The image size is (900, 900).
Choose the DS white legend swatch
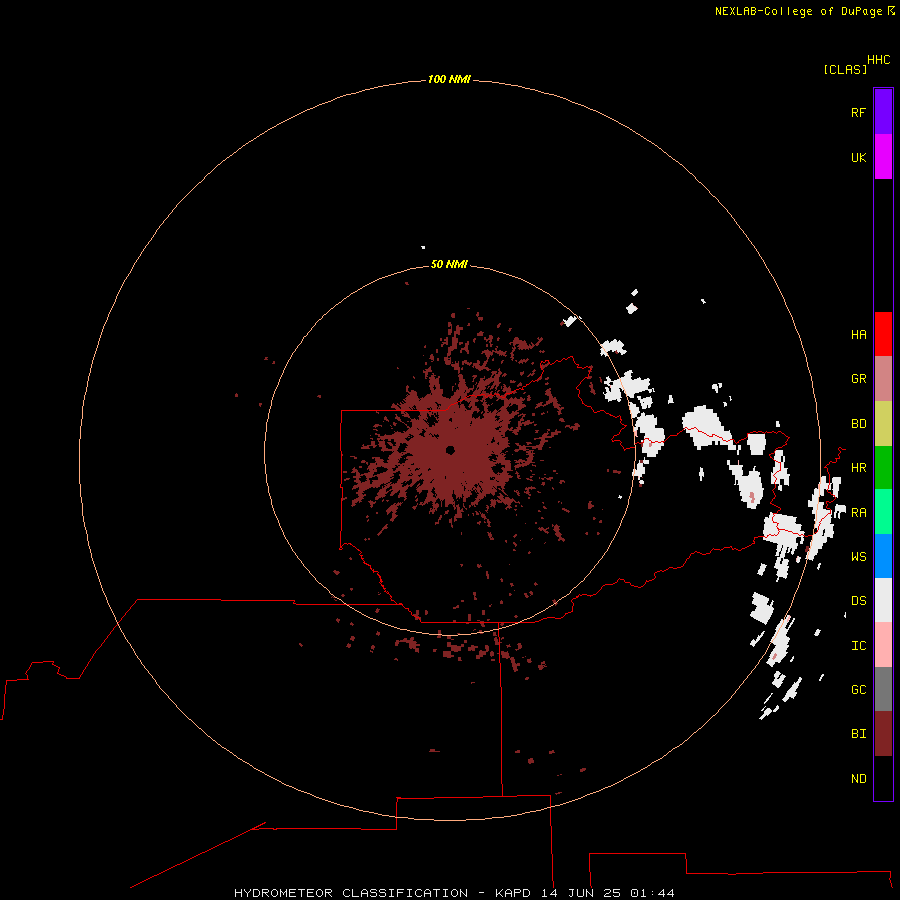(x=883, y=600)
